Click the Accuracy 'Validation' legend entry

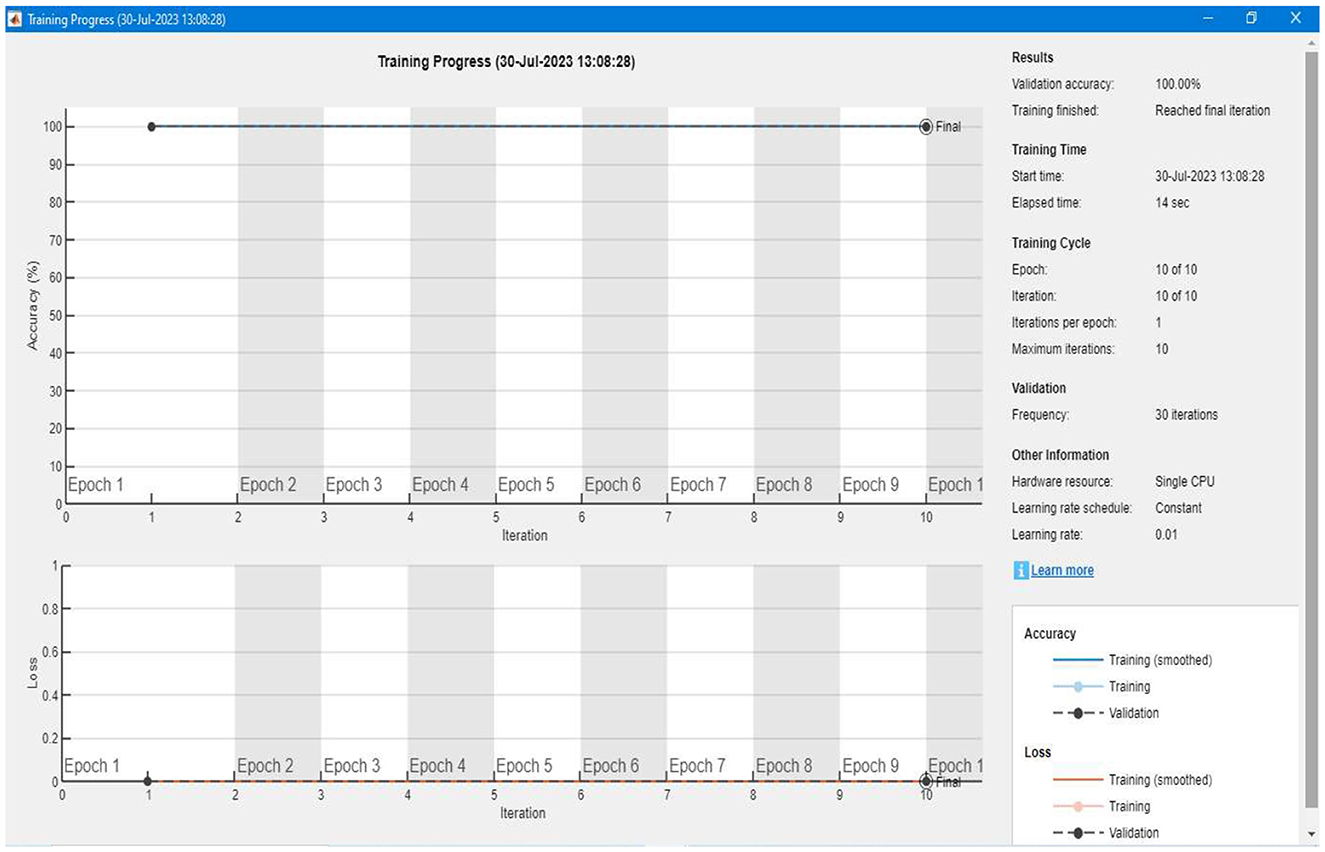click(1106, 713)
